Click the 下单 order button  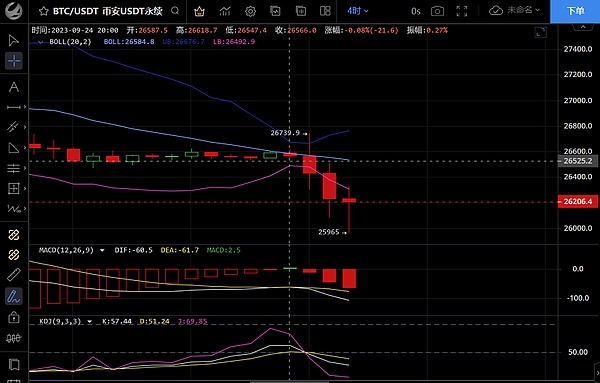click(575, 11)
